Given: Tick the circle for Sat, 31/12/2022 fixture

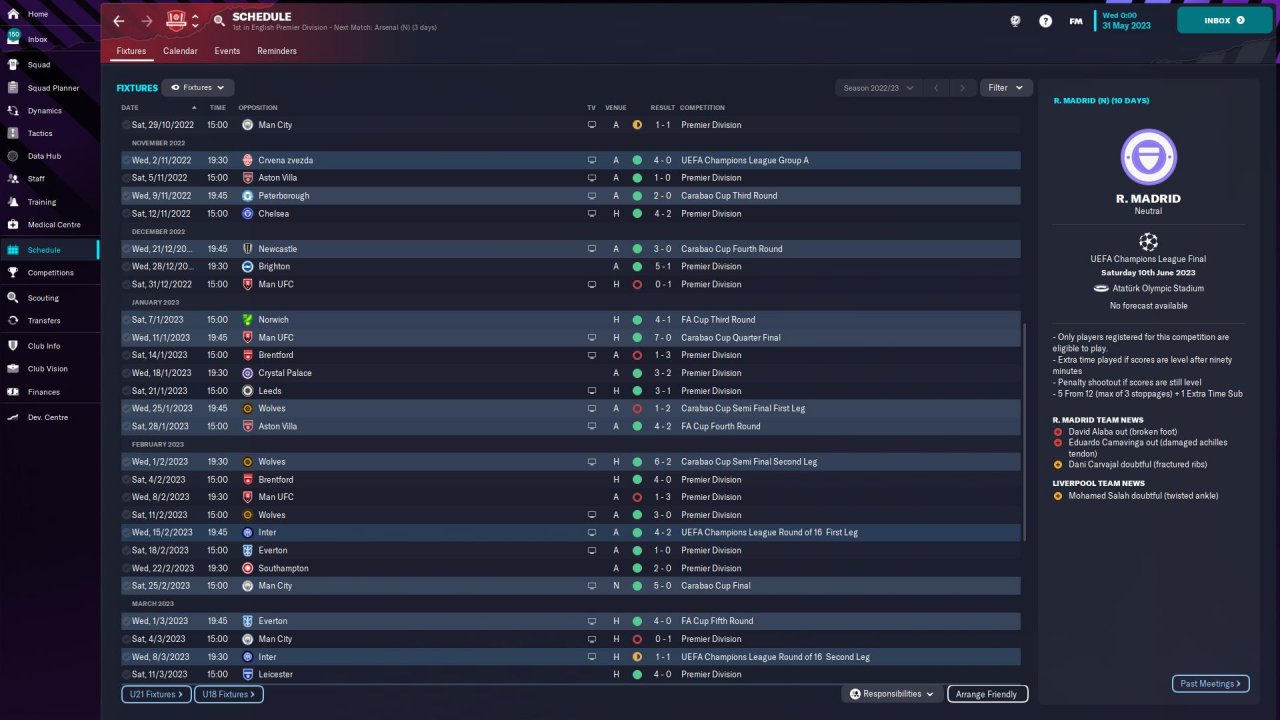Looking at the screenshot, I should [126, 285].
